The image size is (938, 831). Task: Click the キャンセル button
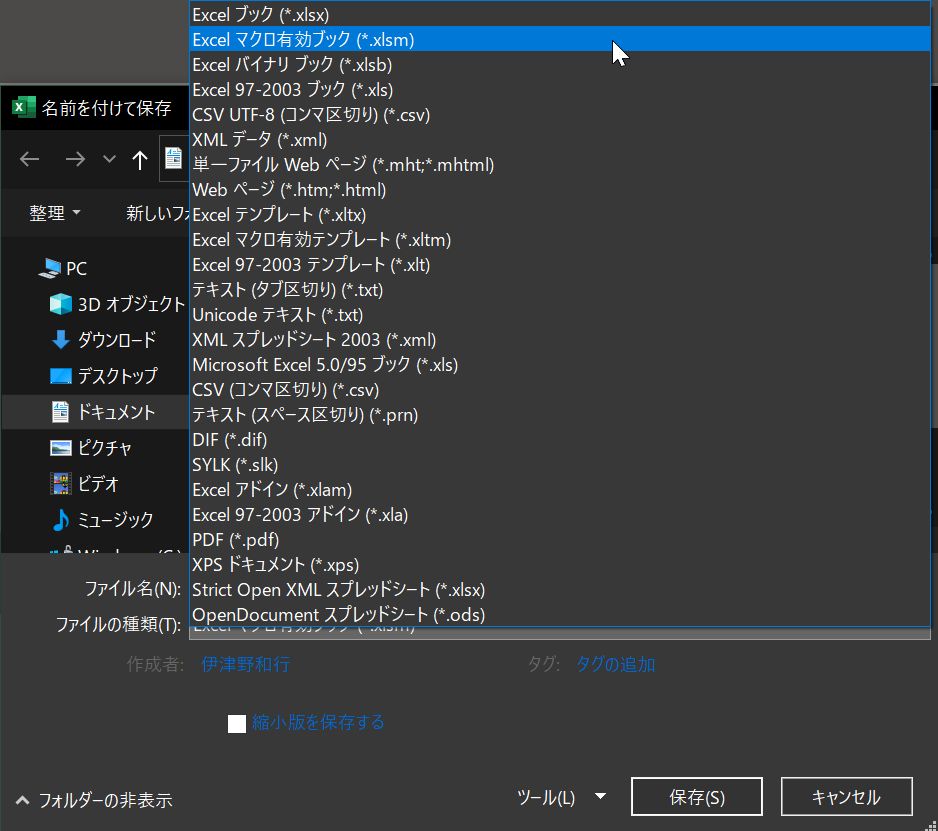coord(847,796)
